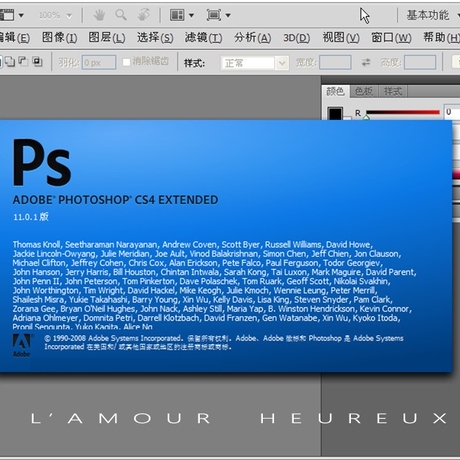The image size is (460, 460).
Task: Open the Arrange Documents icon
Action: tap(177, 15)
